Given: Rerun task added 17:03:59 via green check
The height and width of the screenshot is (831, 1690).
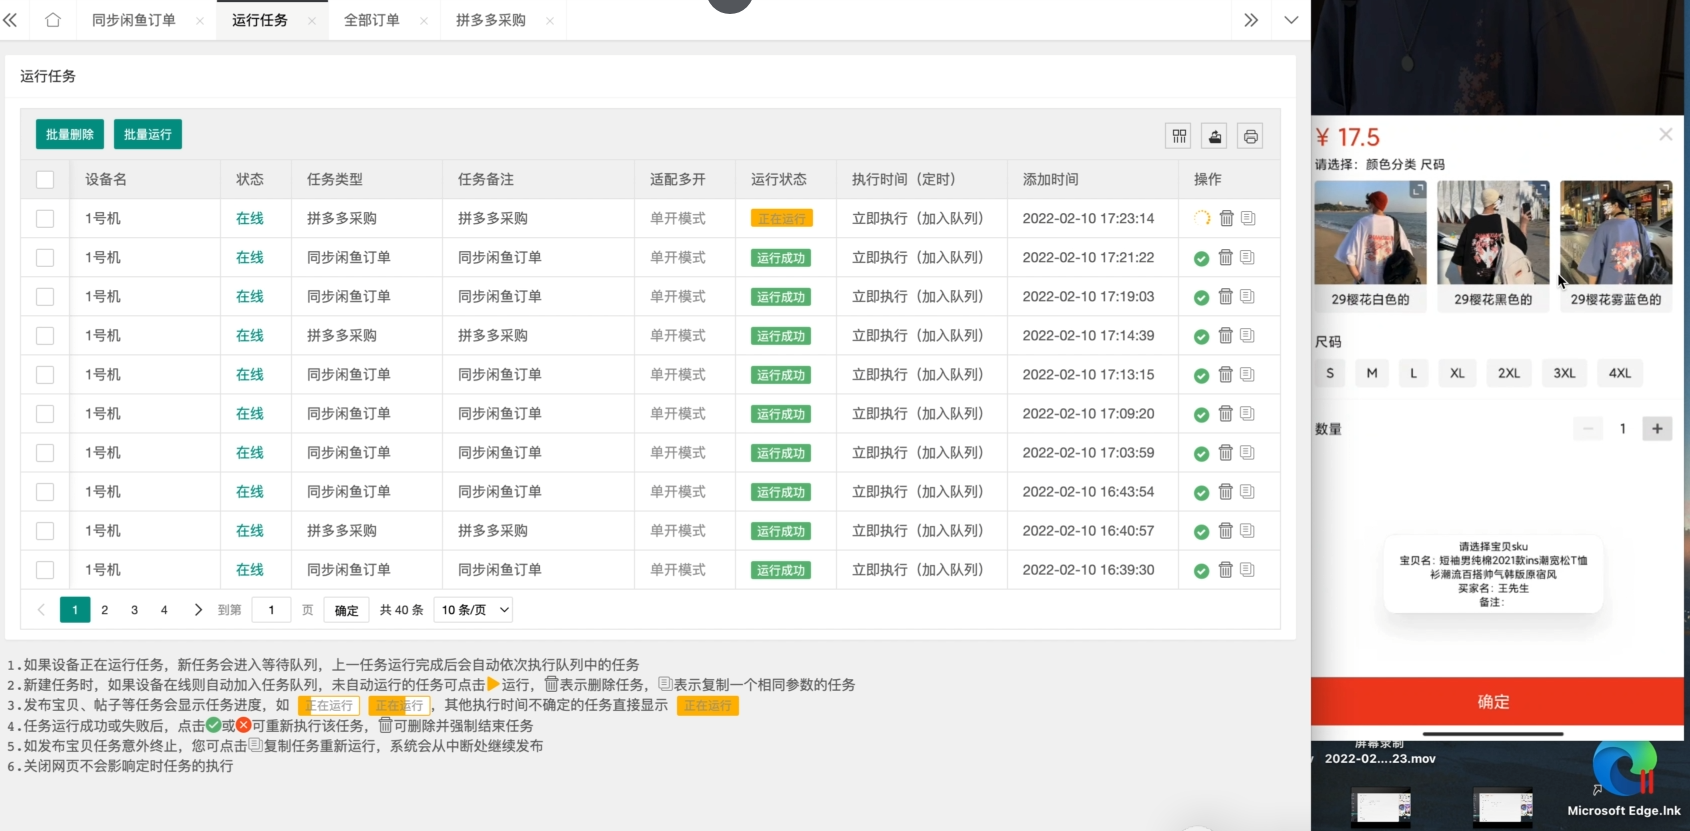Looking at the screenshot, I should [x=1201, y=453].
